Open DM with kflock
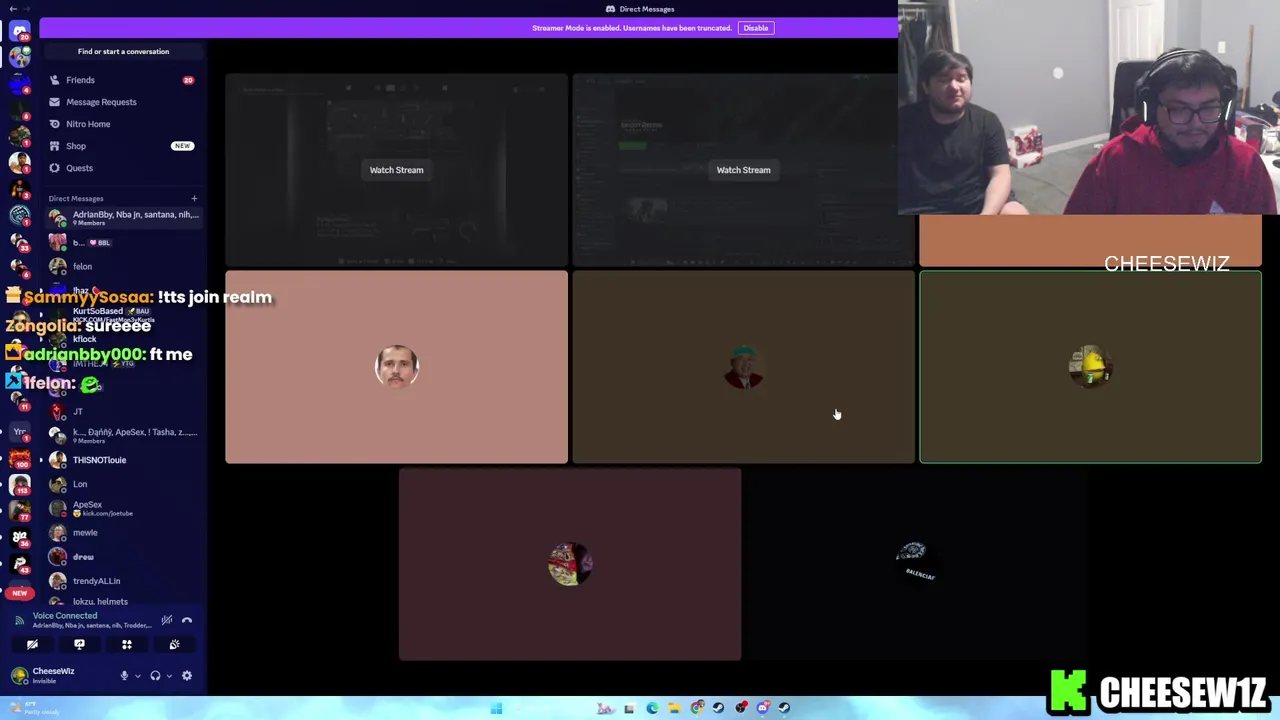Image resolution: width=1280 pixels, height=720 pixels. [124, 339]
